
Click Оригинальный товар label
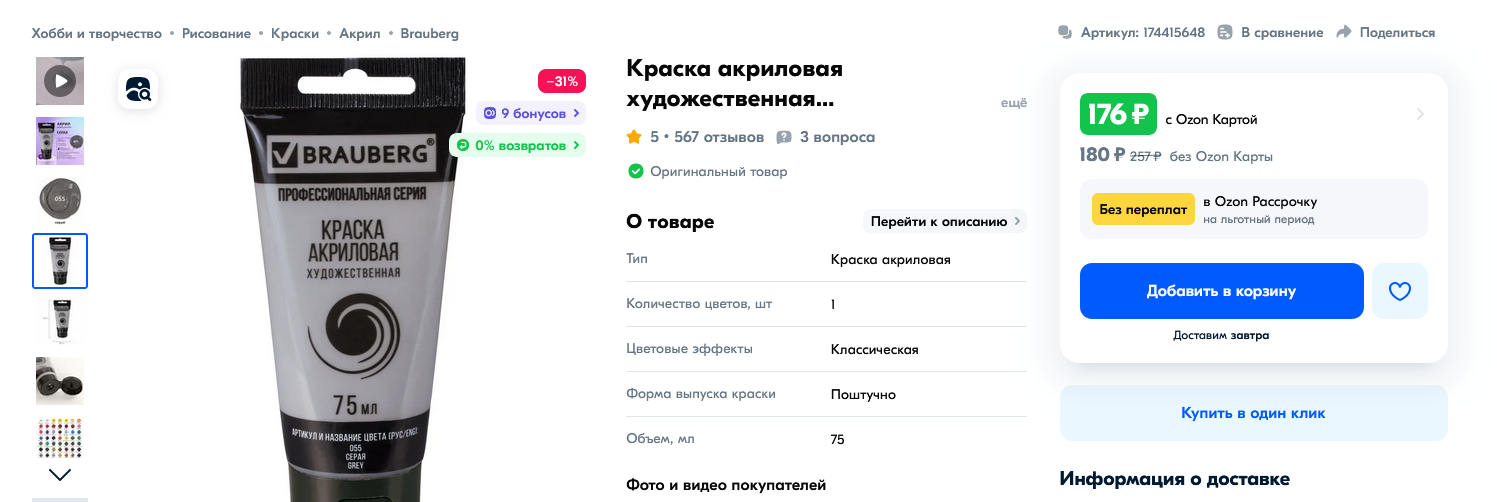click(719, 171)
